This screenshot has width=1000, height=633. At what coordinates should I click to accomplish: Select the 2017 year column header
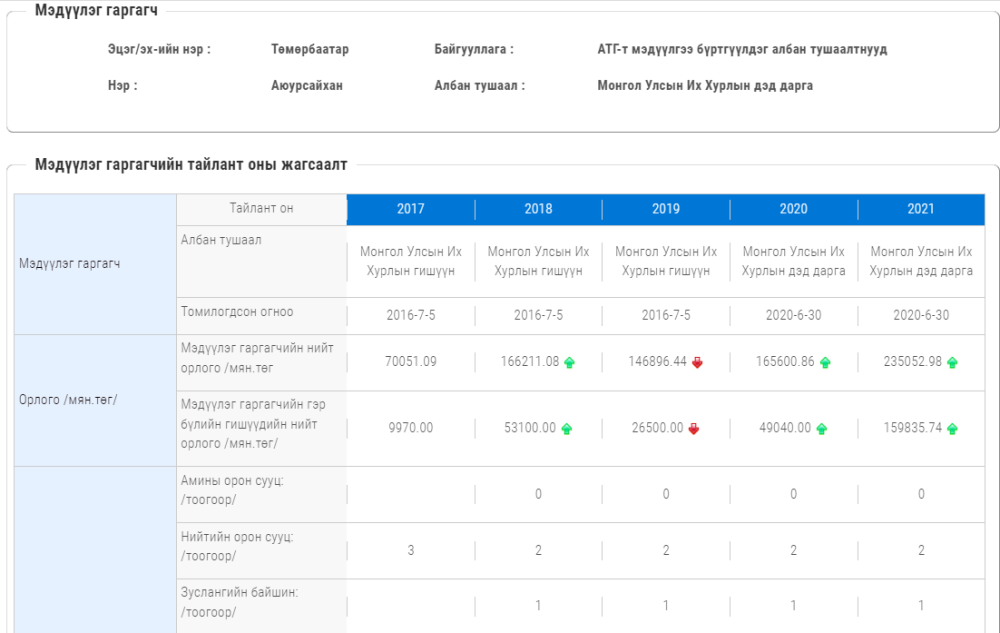[411, 209]
